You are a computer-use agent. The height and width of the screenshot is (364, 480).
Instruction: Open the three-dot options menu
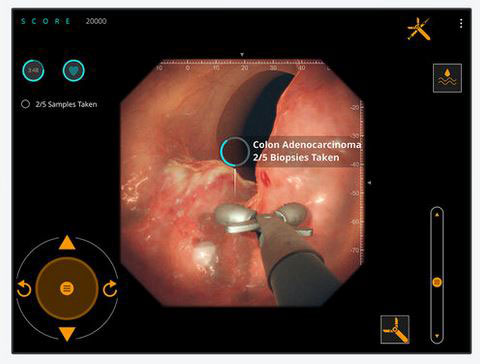(x=461, y=23)
